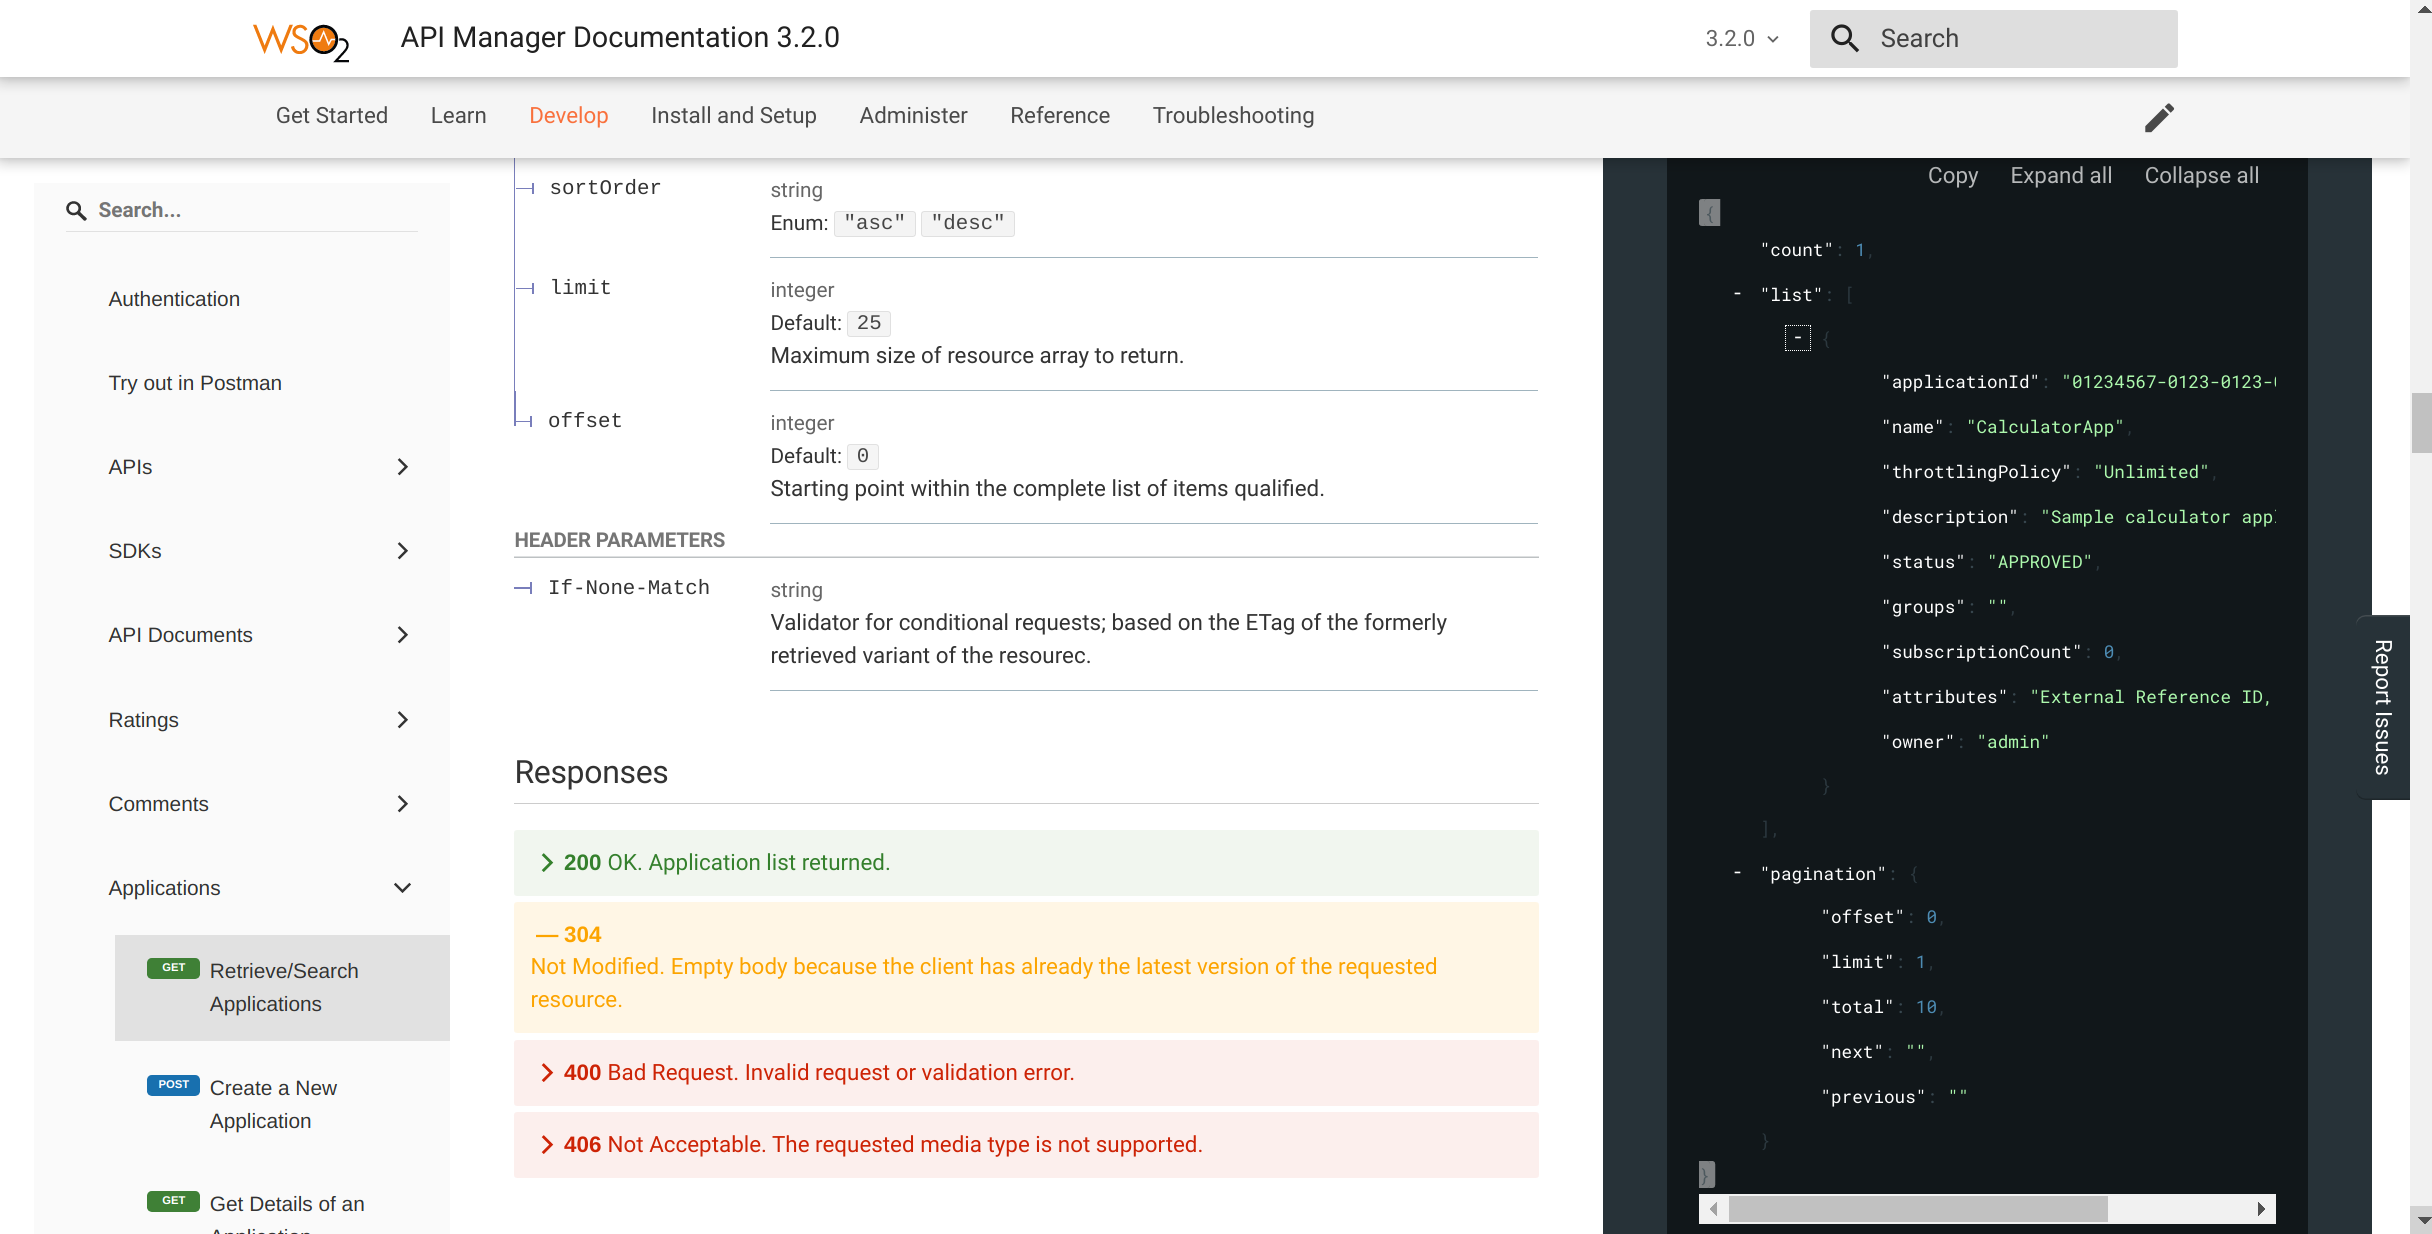Click the JSON panel horizontal scrollbar thumb
The image size is (2432, 1234).
(x=1918, y=1209)
